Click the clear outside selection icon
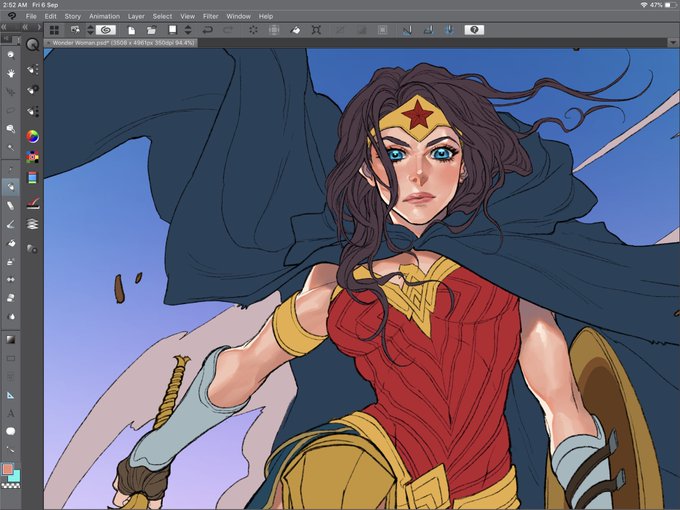680x510 pixels. [274, 30]
